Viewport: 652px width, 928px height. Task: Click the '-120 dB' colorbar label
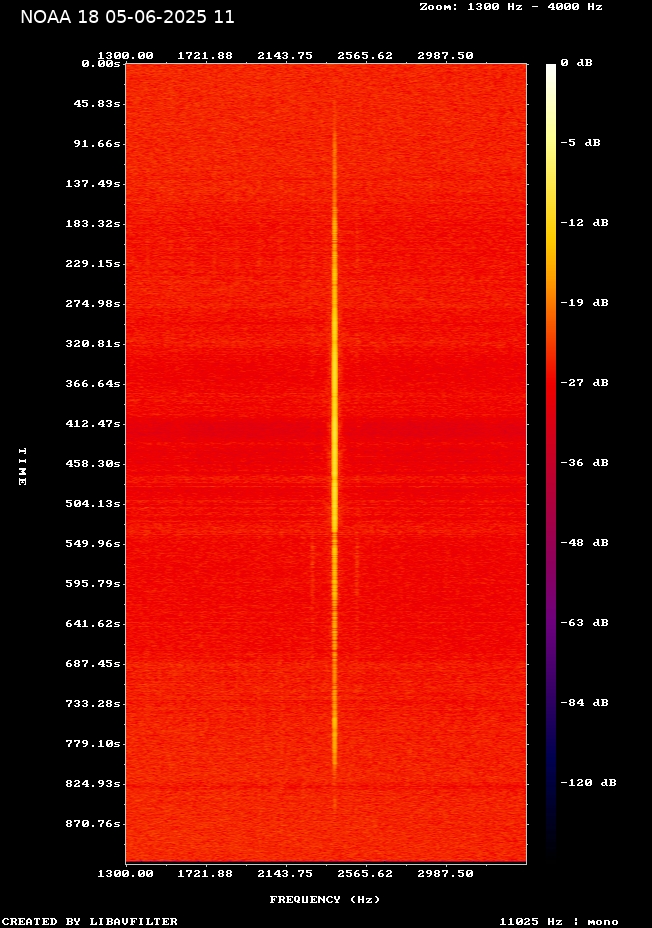[x=589, y=782]
